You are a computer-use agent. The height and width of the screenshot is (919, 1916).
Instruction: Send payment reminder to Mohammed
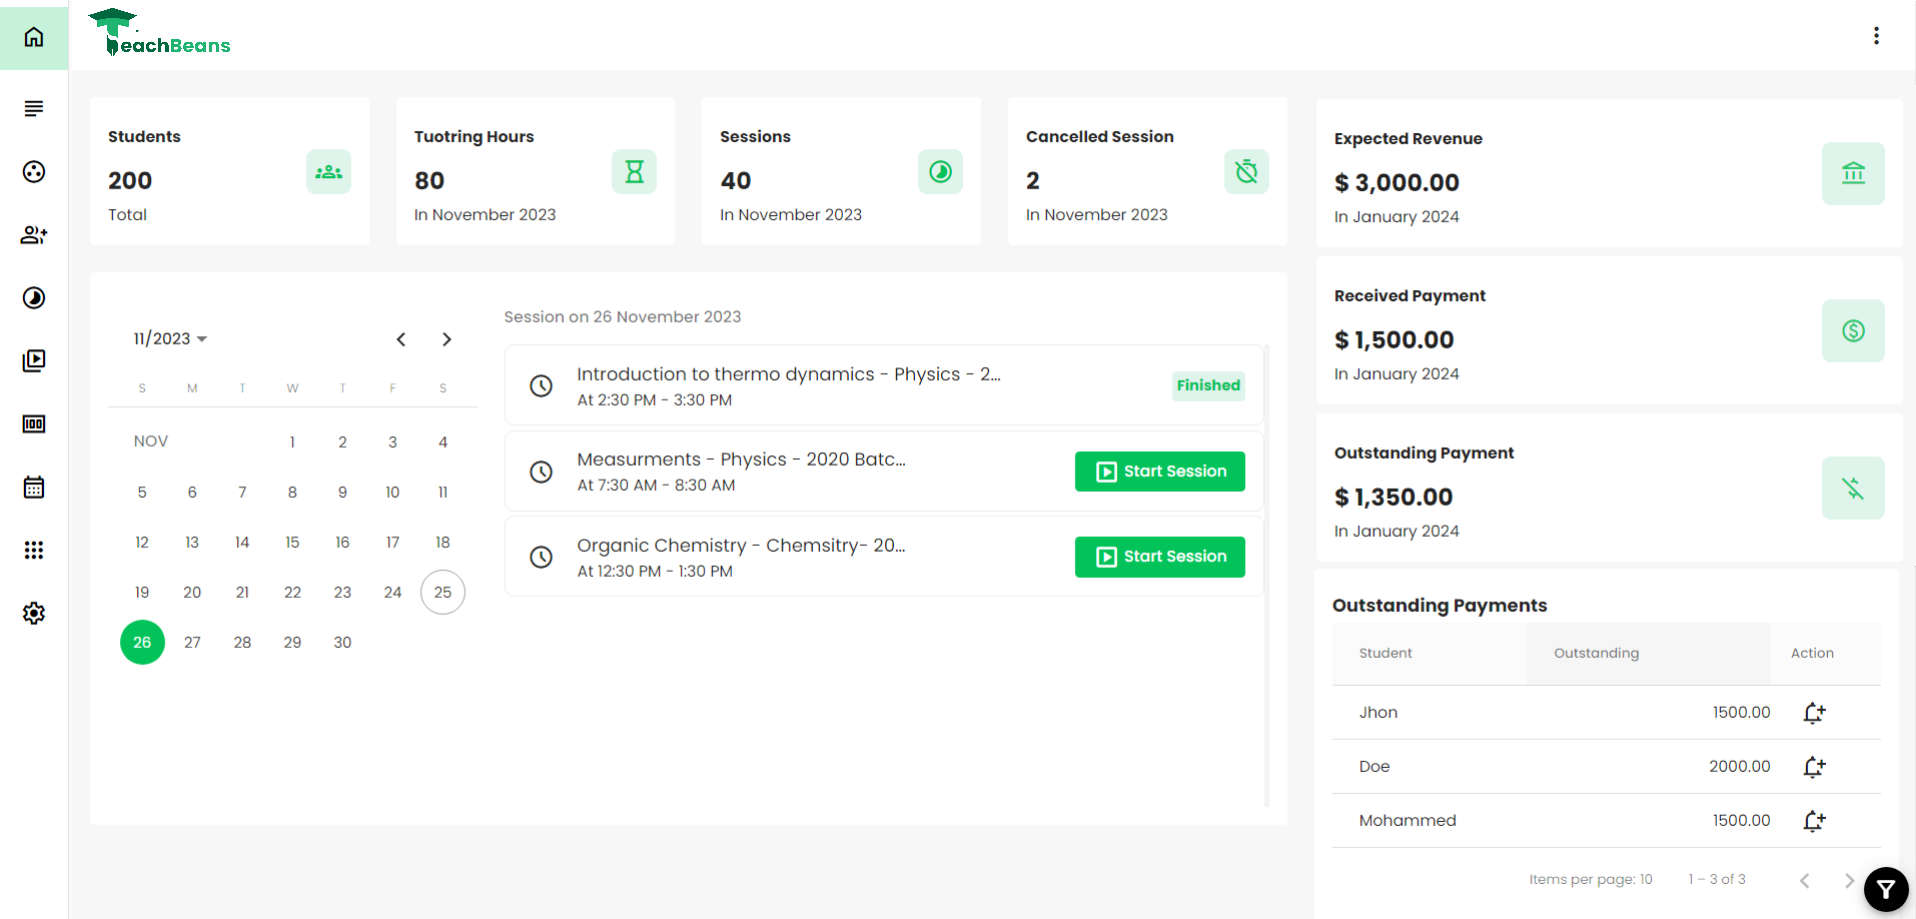[1814, 821]
